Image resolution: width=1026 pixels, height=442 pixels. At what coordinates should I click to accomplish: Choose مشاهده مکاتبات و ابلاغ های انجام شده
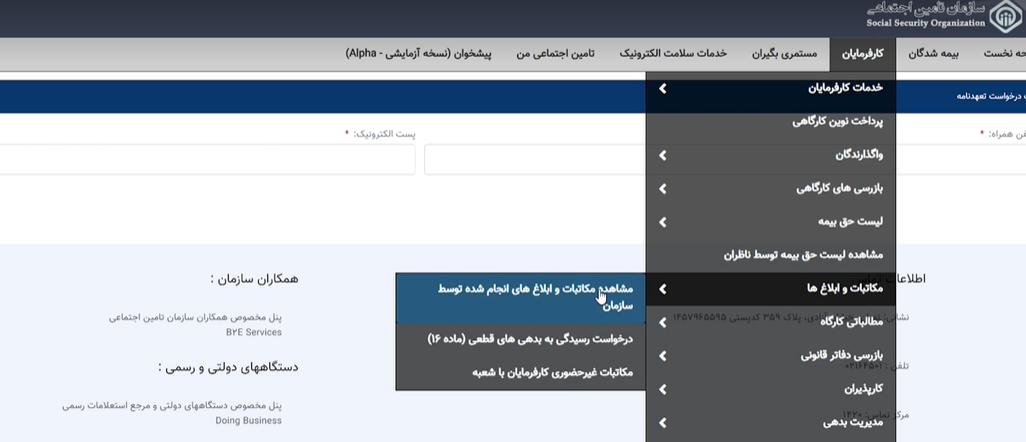[x=521, y=298]
